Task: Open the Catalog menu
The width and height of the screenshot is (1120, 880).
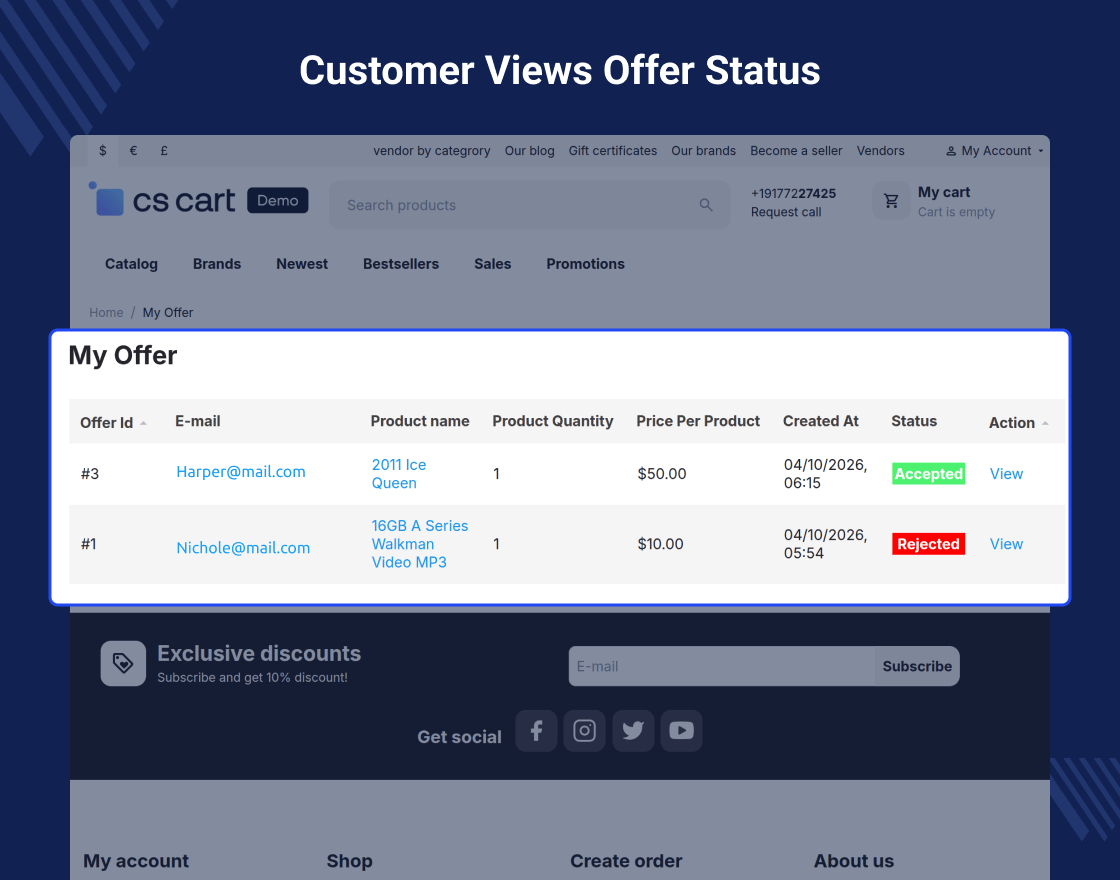Action: coord(131,264)
